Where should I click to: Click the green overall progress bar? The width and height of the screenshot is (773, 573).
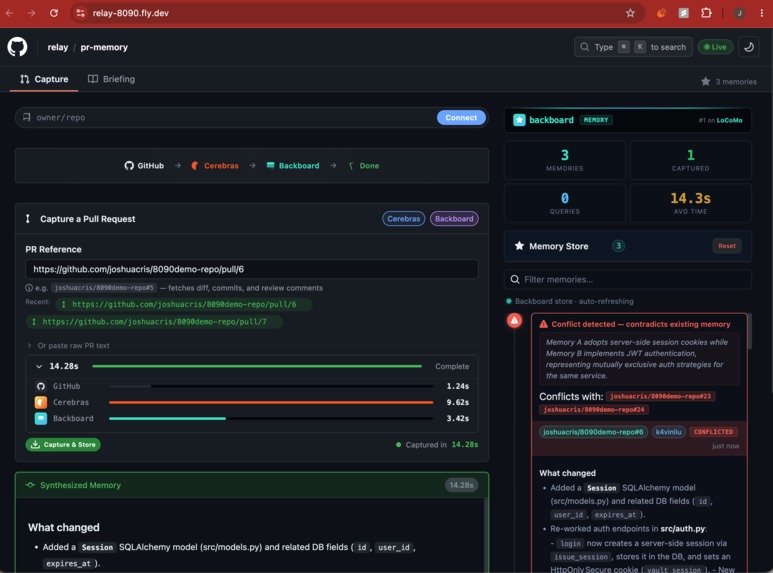tap(257, 366)
